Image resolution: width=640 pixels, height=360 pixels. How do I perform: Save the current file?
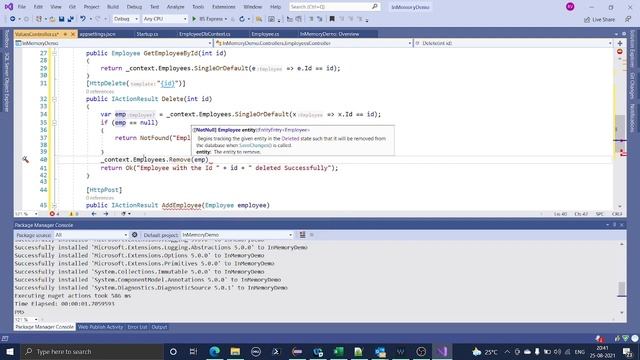click(x=61, y=19)
